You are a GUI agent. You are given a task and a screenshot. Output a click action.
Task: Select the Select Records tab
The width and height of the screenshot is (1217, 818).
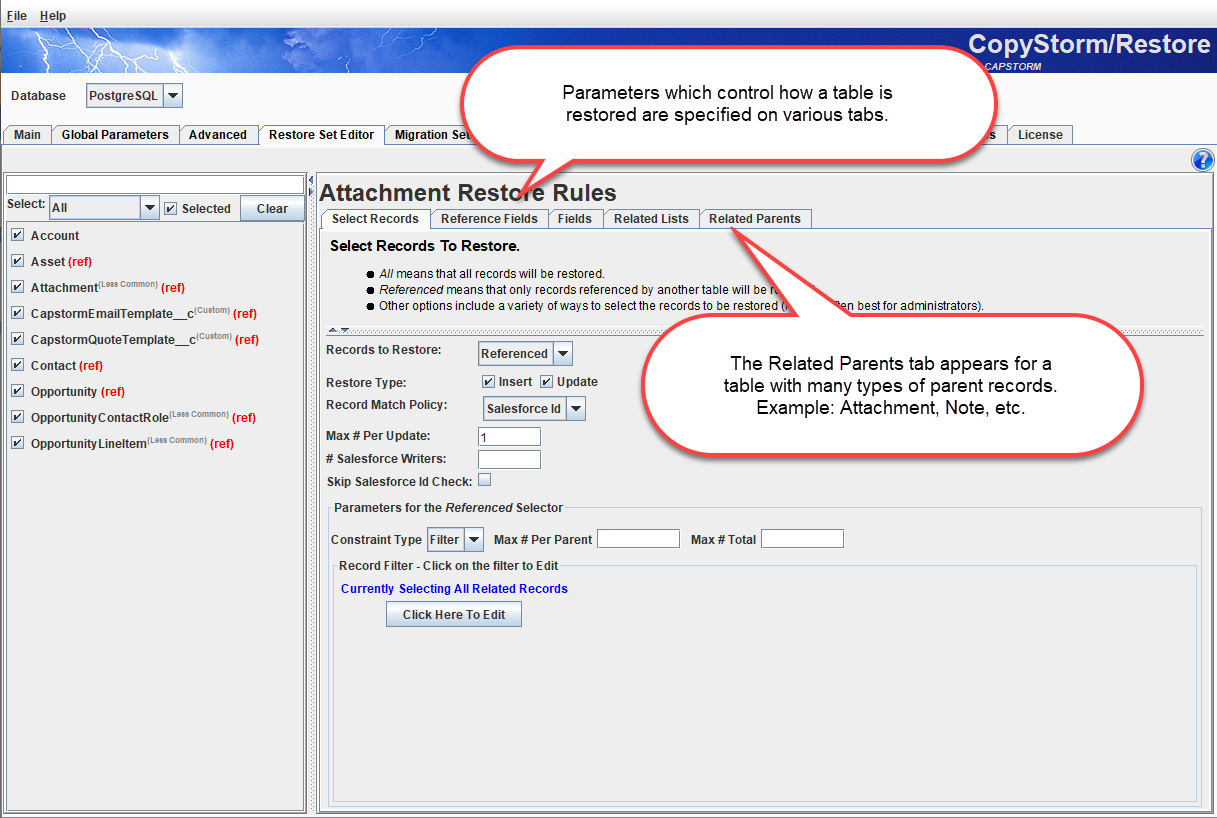click(x=375, y=218)
